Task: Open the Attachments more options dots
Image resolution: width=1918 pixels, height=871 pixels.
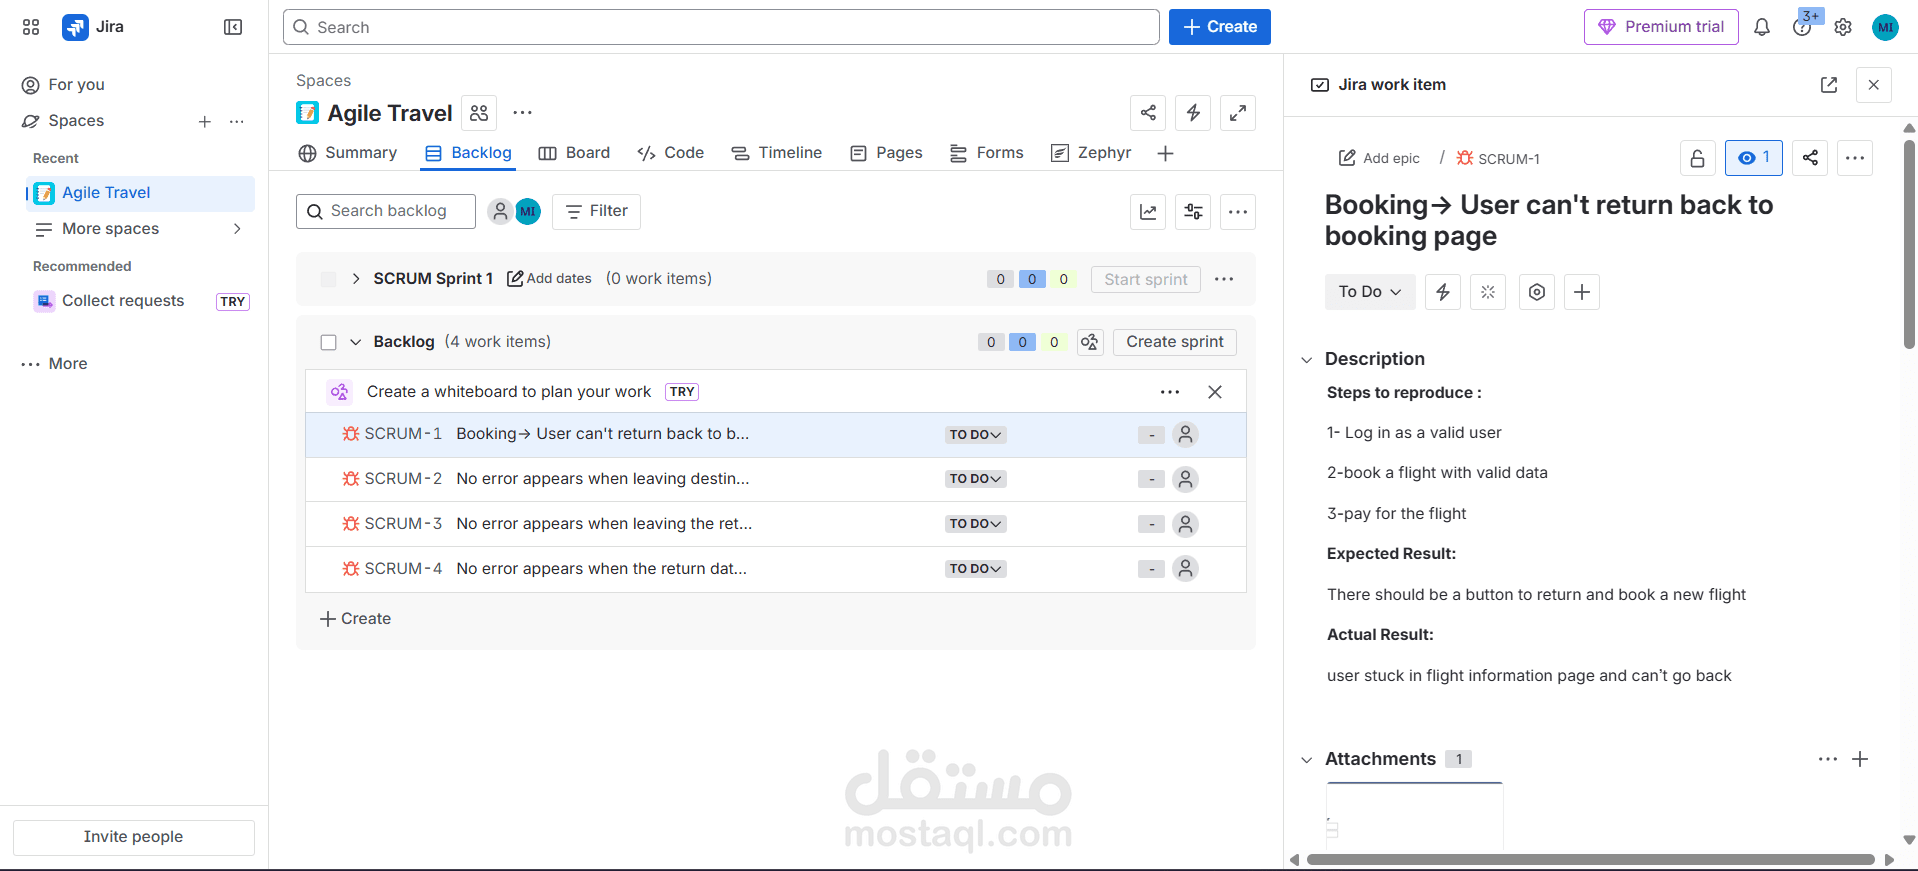Action: (1828, 759)
